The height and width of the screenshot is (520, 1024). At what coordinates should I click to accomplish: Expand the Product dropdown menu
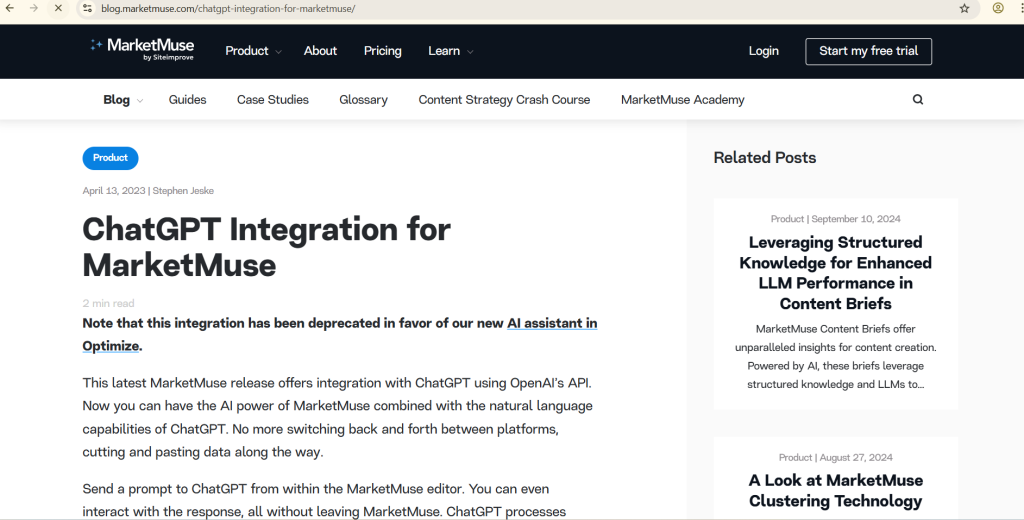[x=253, y=51]
